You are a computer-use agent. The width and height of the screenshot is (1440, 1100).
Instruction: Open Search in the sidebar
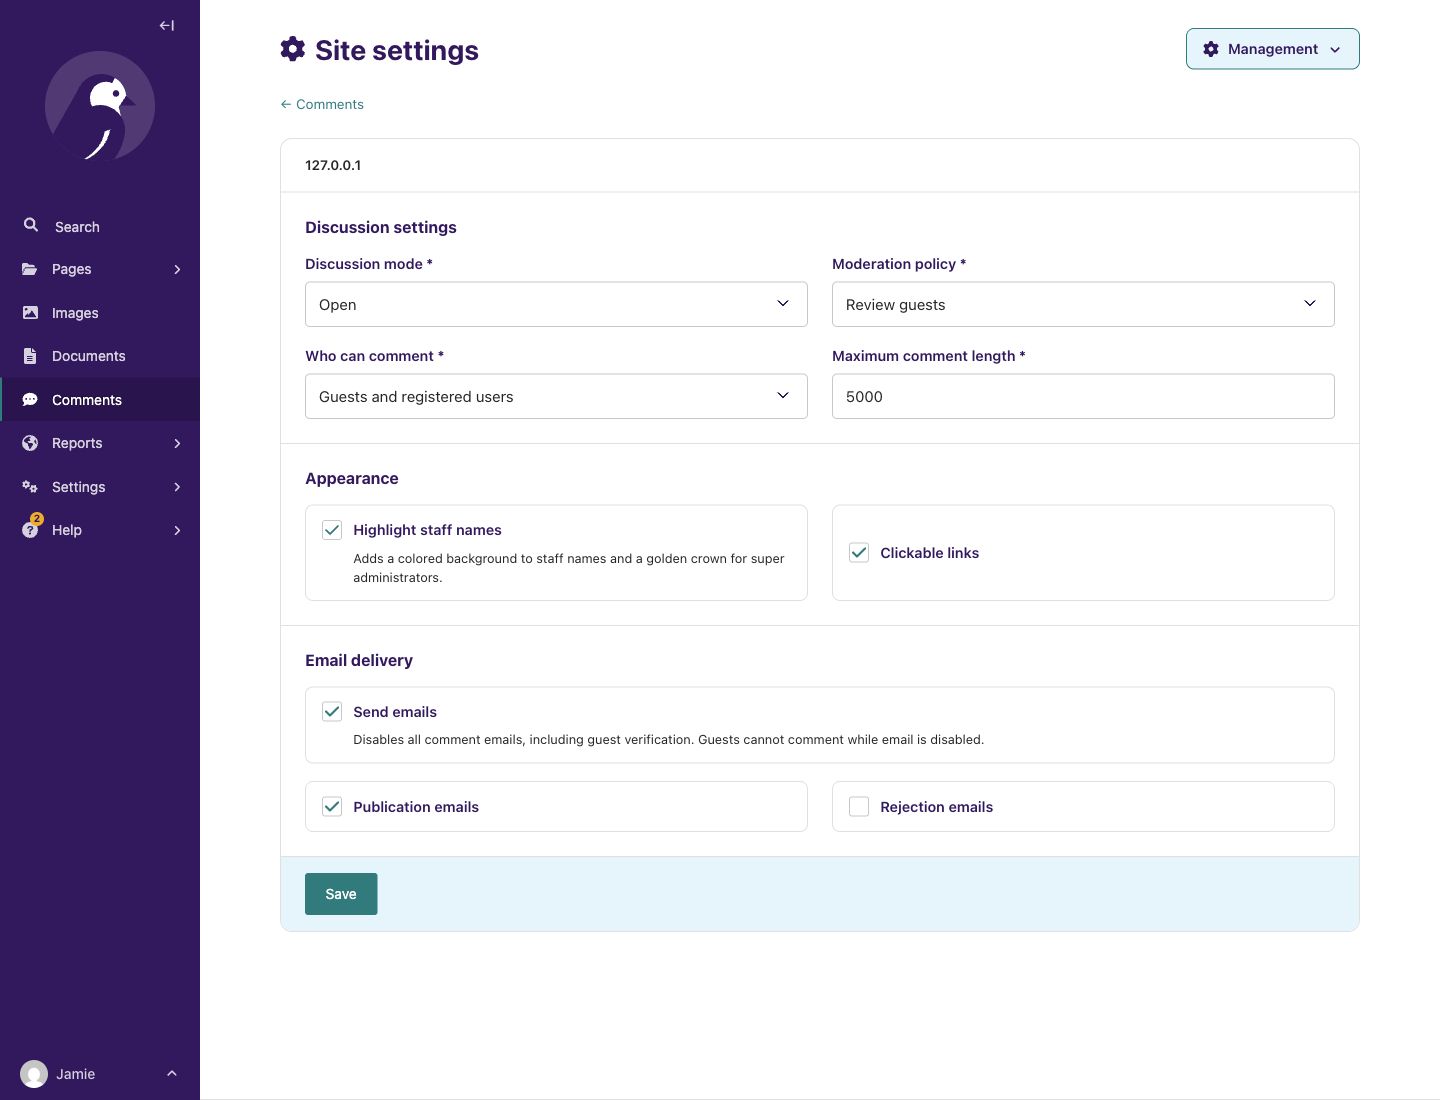[x=100, y=226]
